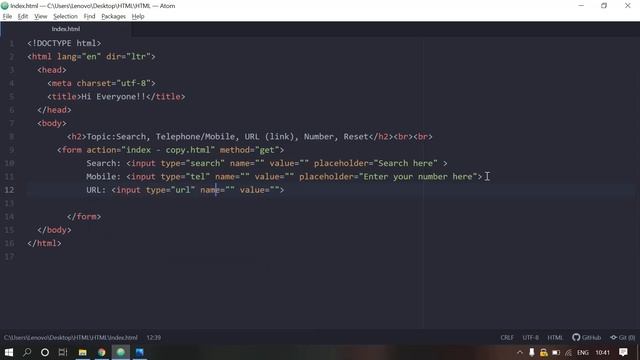Image resolution: width=640 pixels, height=360 pixels.
Task: Click the opening <body> tag
Action: click(x=51, y=123)
